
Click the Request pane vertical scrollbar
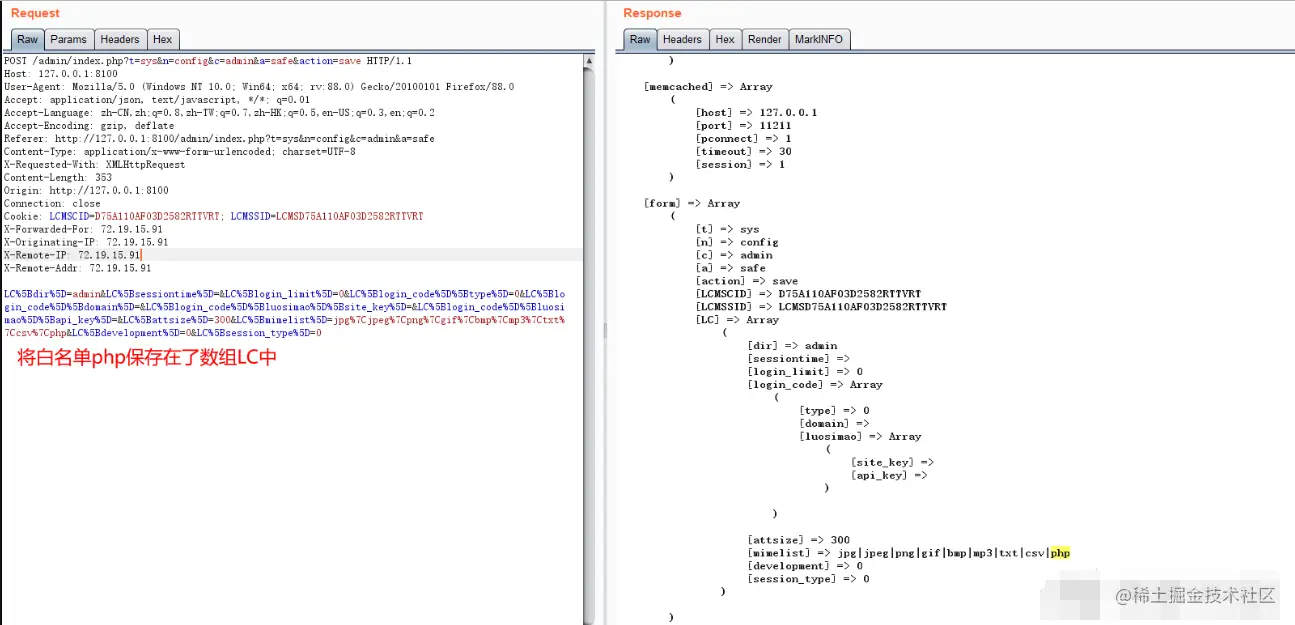(589, 340)
